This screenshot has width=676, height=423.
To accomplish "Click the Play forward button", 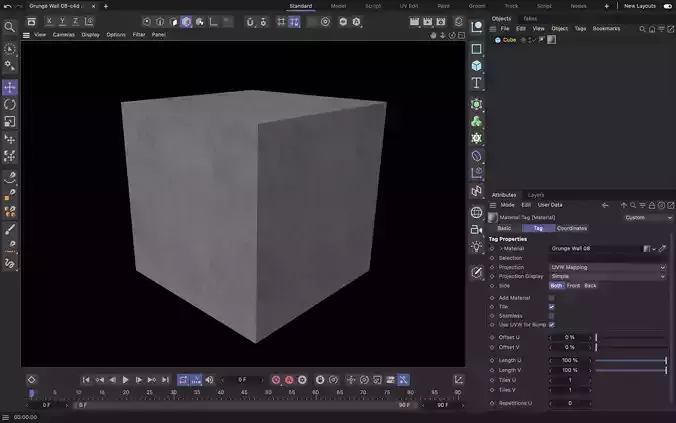I will [x=125, y=380].
